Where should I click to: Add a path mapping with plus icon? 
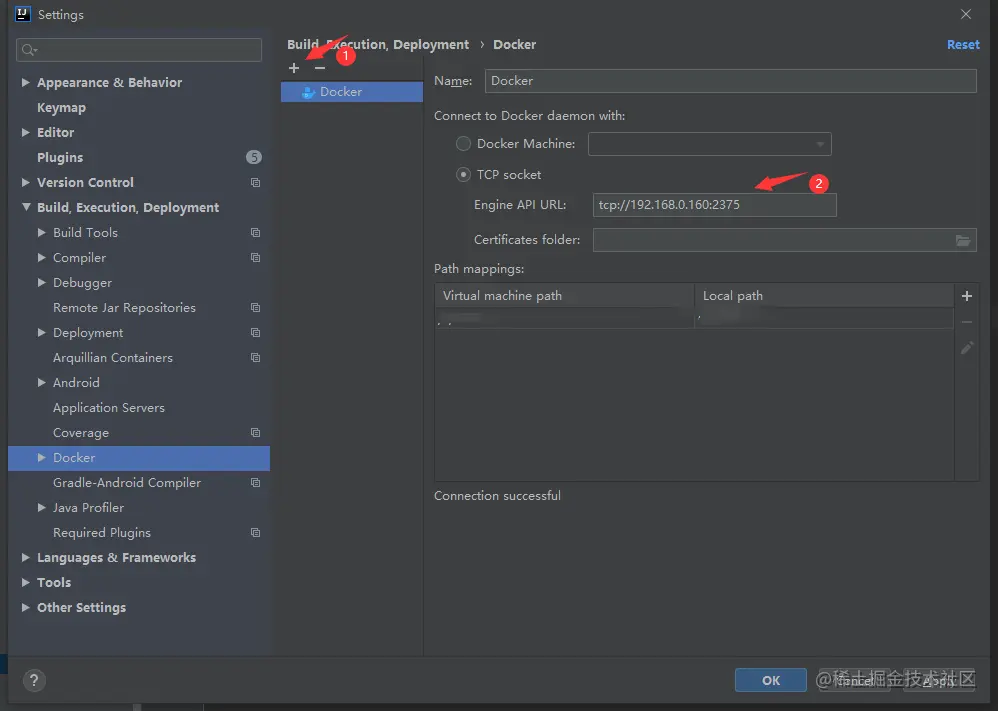click(x=967, y=296)
